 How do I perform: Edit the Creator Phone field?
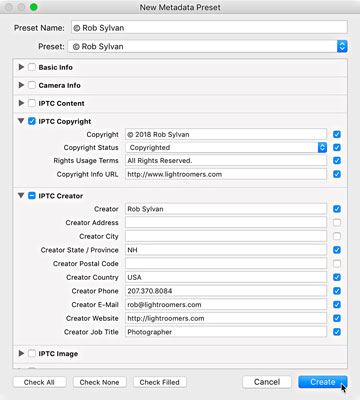click(226, 291)
